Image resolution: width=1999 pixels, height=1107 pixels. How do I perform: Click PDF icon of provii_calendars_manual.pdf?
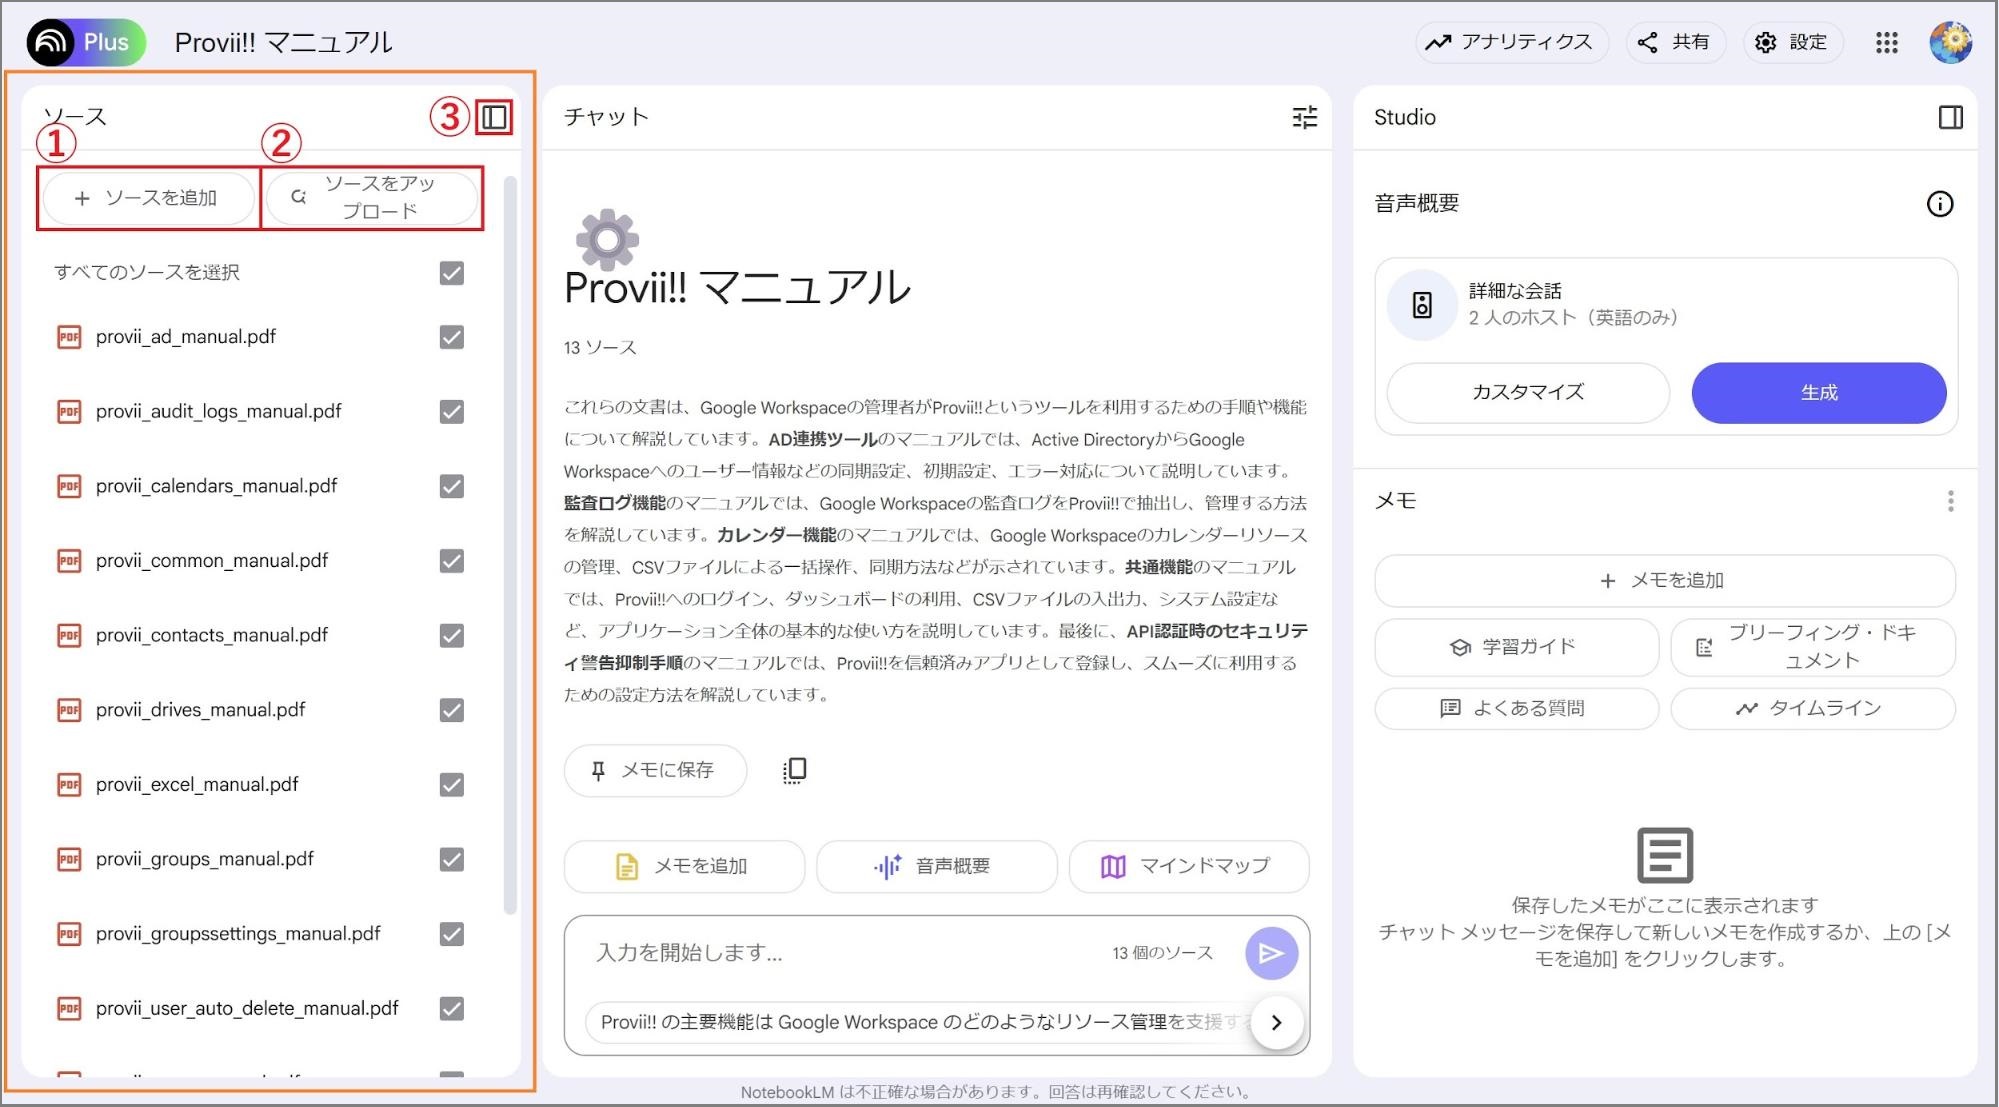click(x=69, y=486)
